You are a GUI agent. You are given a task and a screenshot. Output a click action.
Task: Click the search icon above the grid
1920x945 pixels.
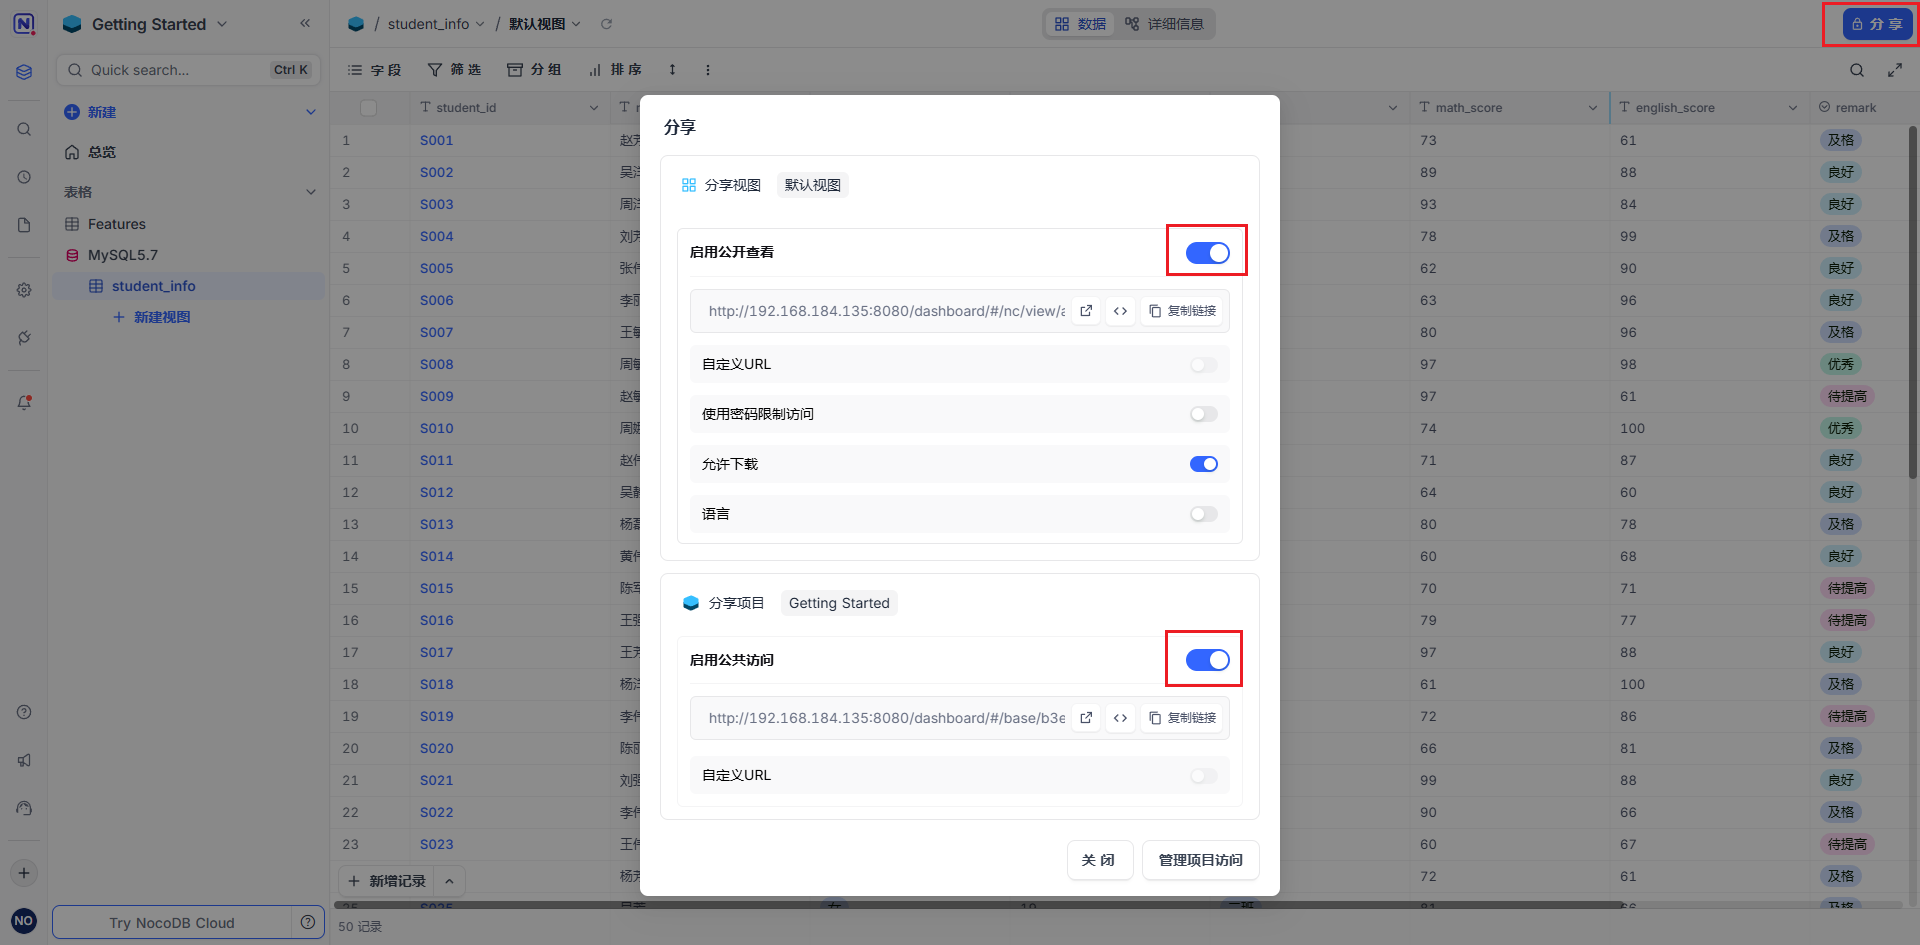coord(1856,70)
